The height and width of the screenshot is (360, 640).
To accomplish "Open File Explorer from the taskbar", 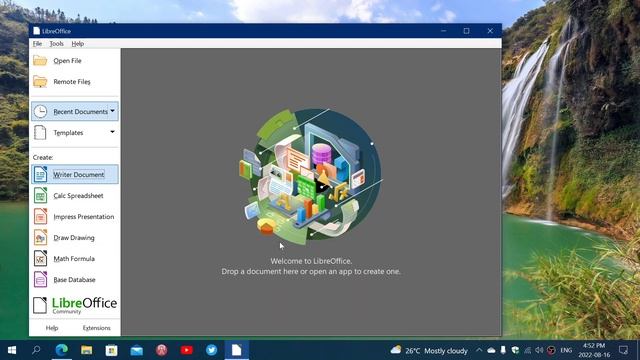I will coord(87,350).
